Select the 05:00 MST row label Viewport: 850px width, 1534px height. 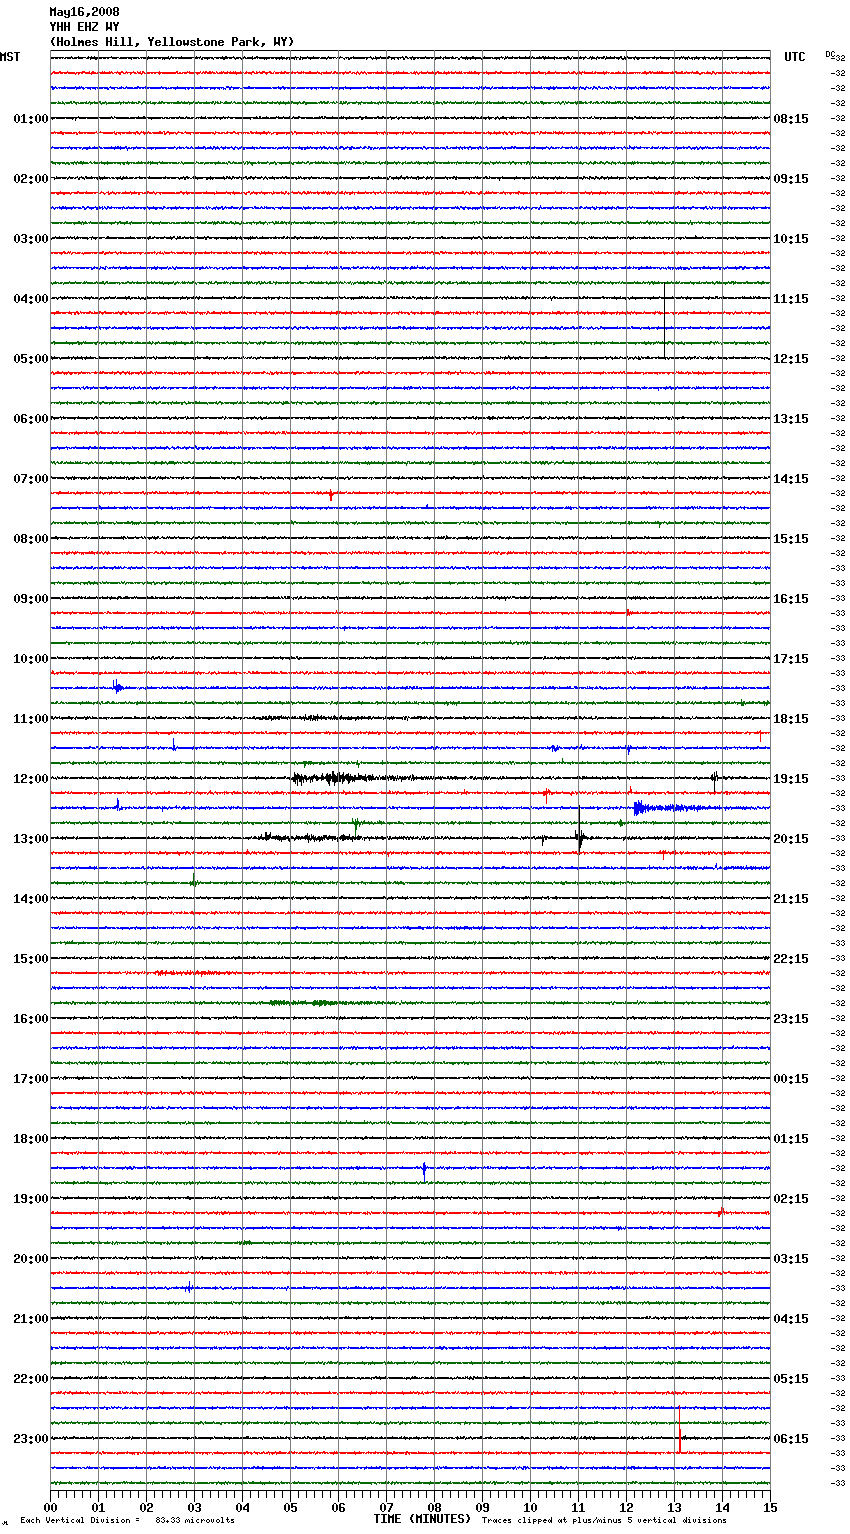click(31, 359)
